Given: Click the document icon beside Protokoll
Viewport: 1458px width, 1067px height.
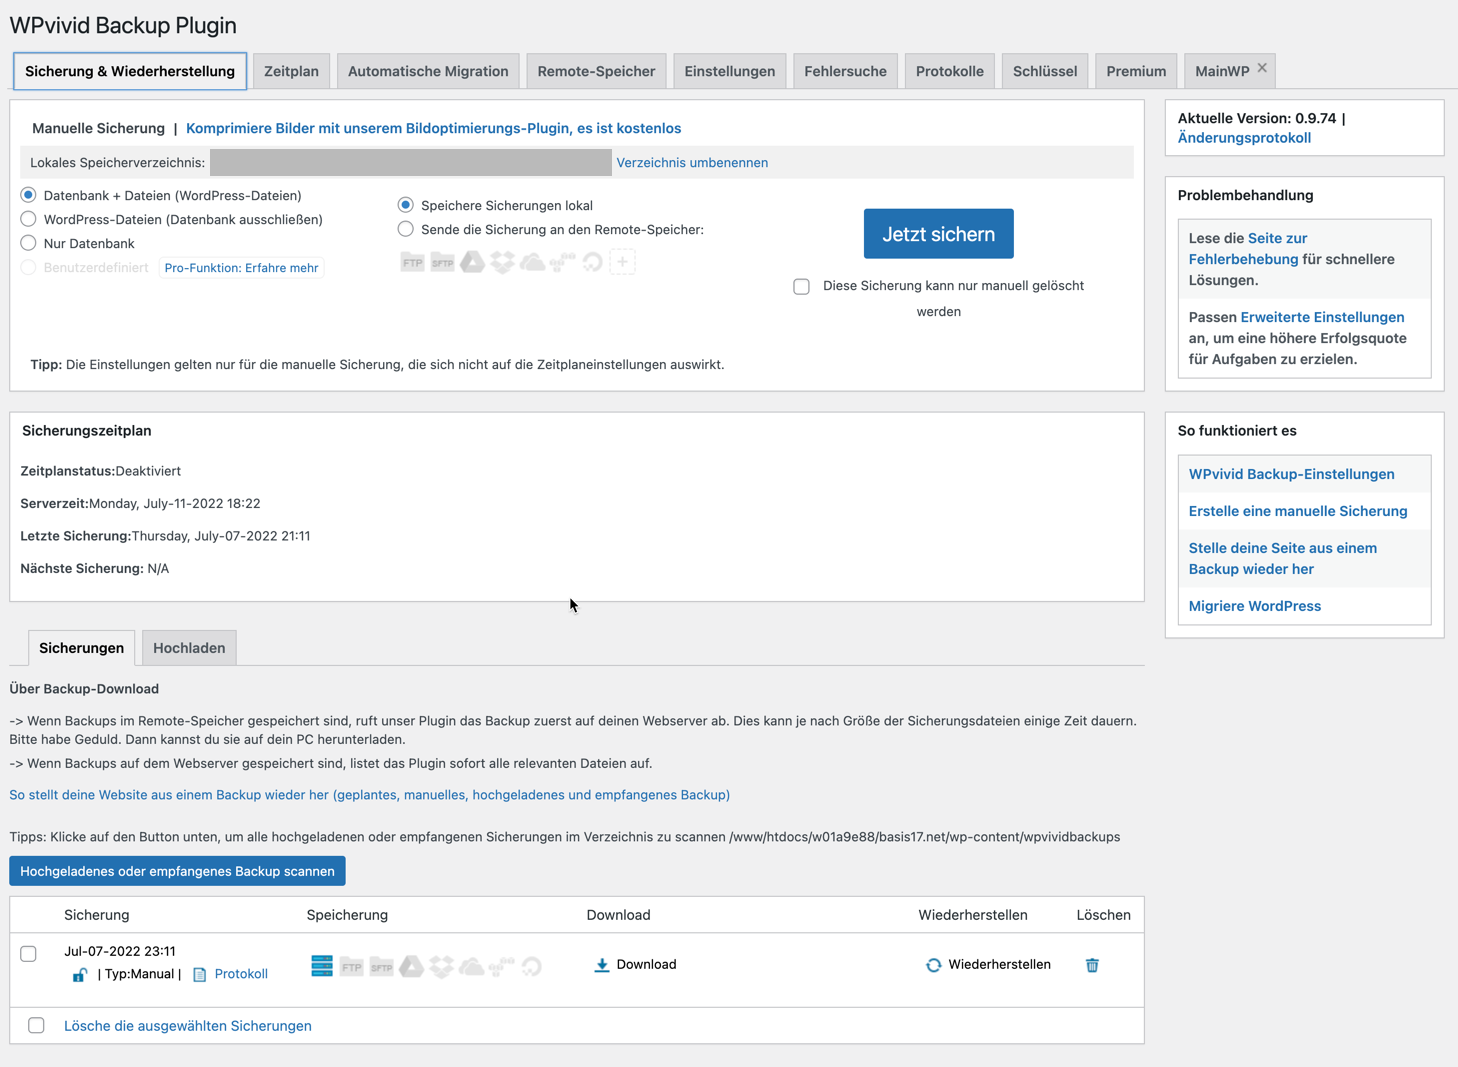Looking at the screenshot, I should [x=199, y=974].
